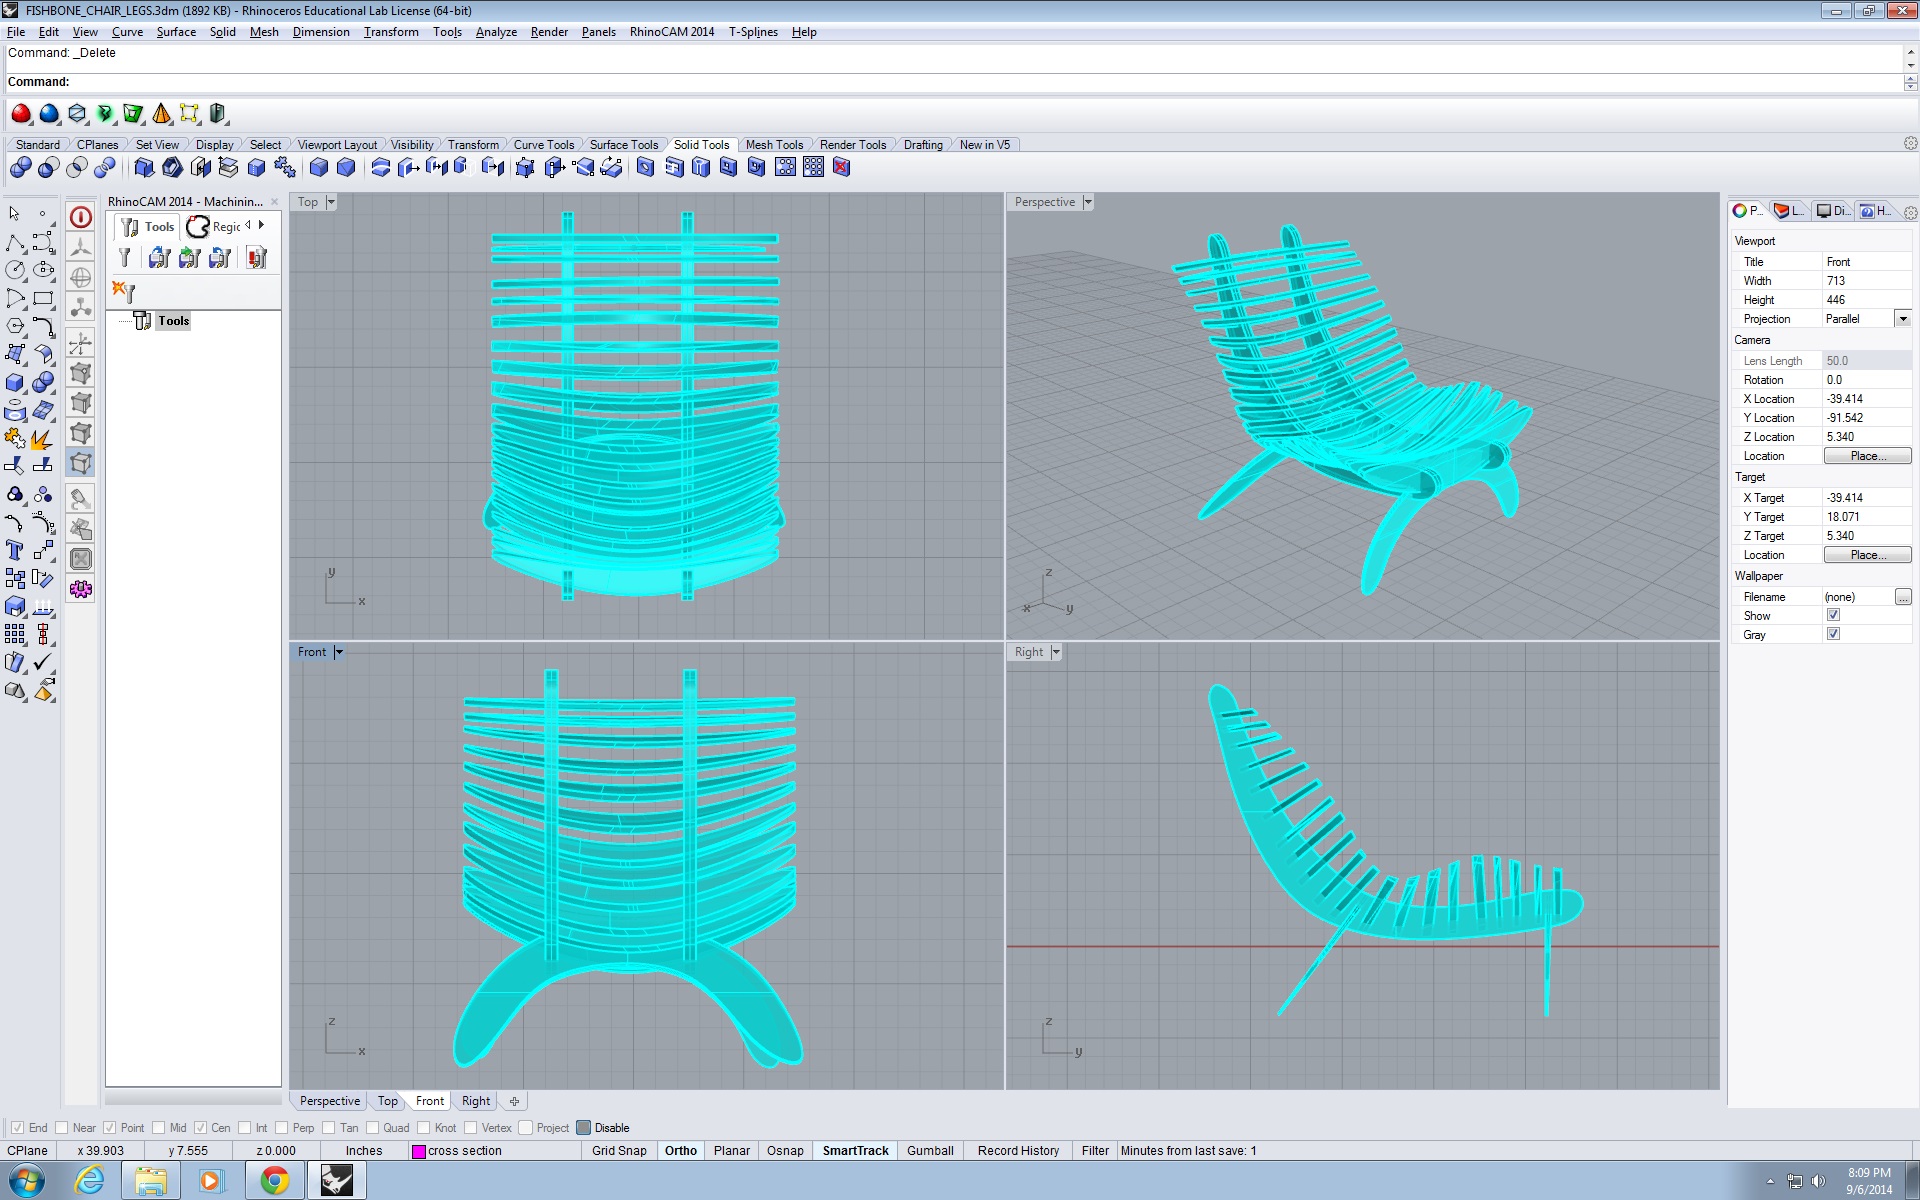Enable the Quad osnap checkbox

373,1128
